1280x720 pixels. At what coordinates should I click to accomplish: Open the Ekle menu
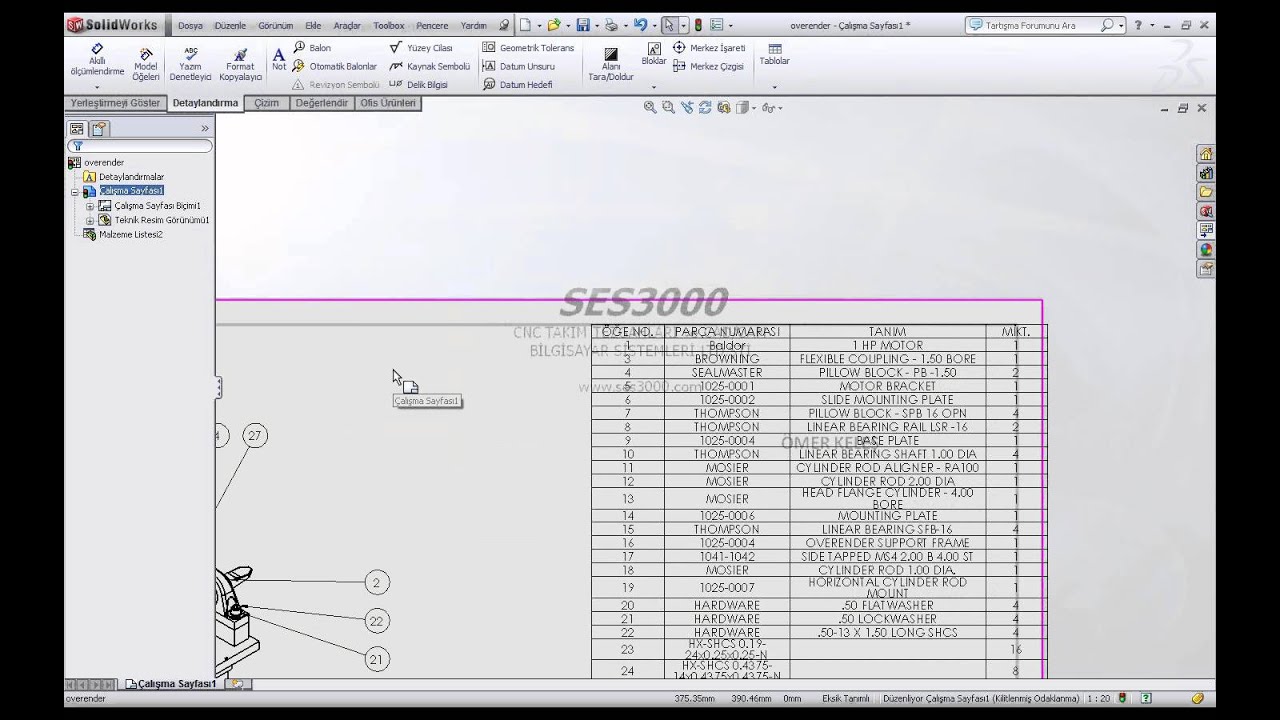[x=313, y=26]
